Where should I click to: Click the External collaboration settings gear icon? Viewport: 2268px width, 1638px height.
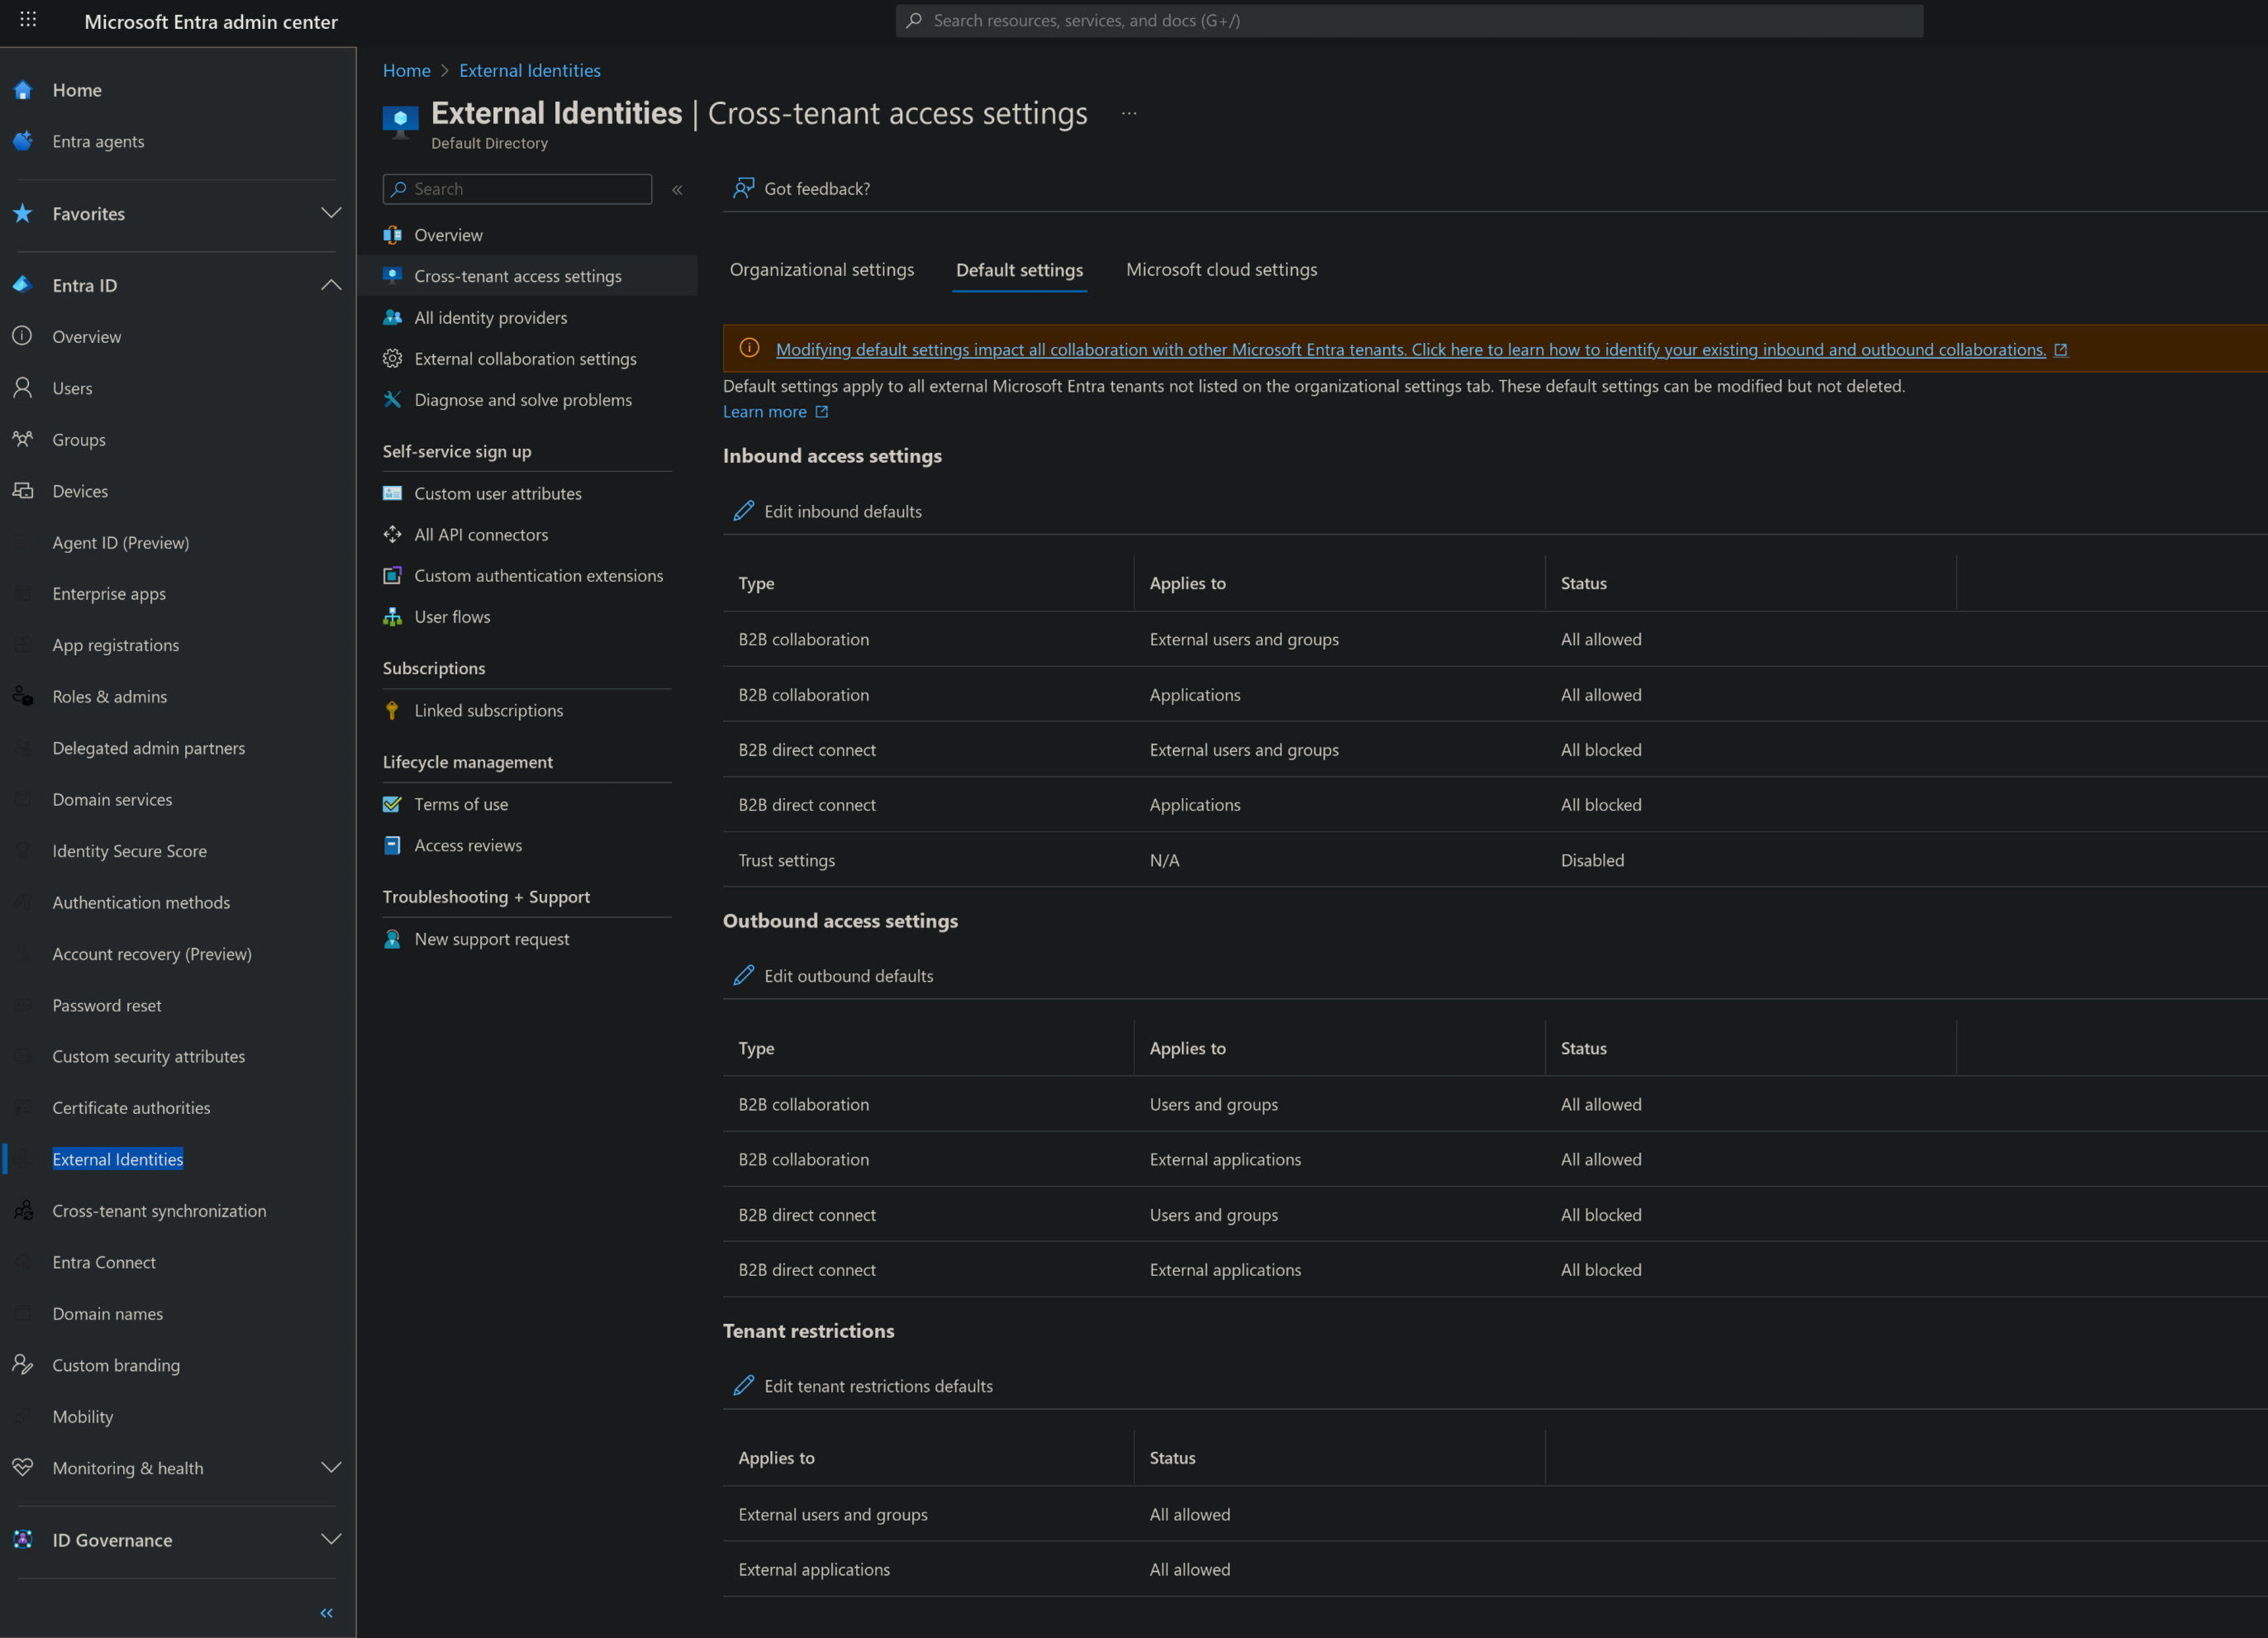pos(392,358)
